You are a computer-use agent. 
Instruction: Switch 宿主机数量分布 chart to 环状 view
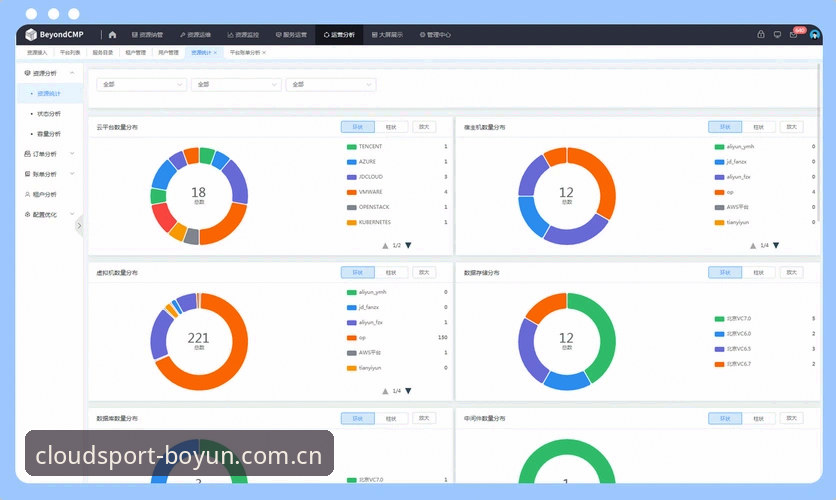click(x=725, y=127)
